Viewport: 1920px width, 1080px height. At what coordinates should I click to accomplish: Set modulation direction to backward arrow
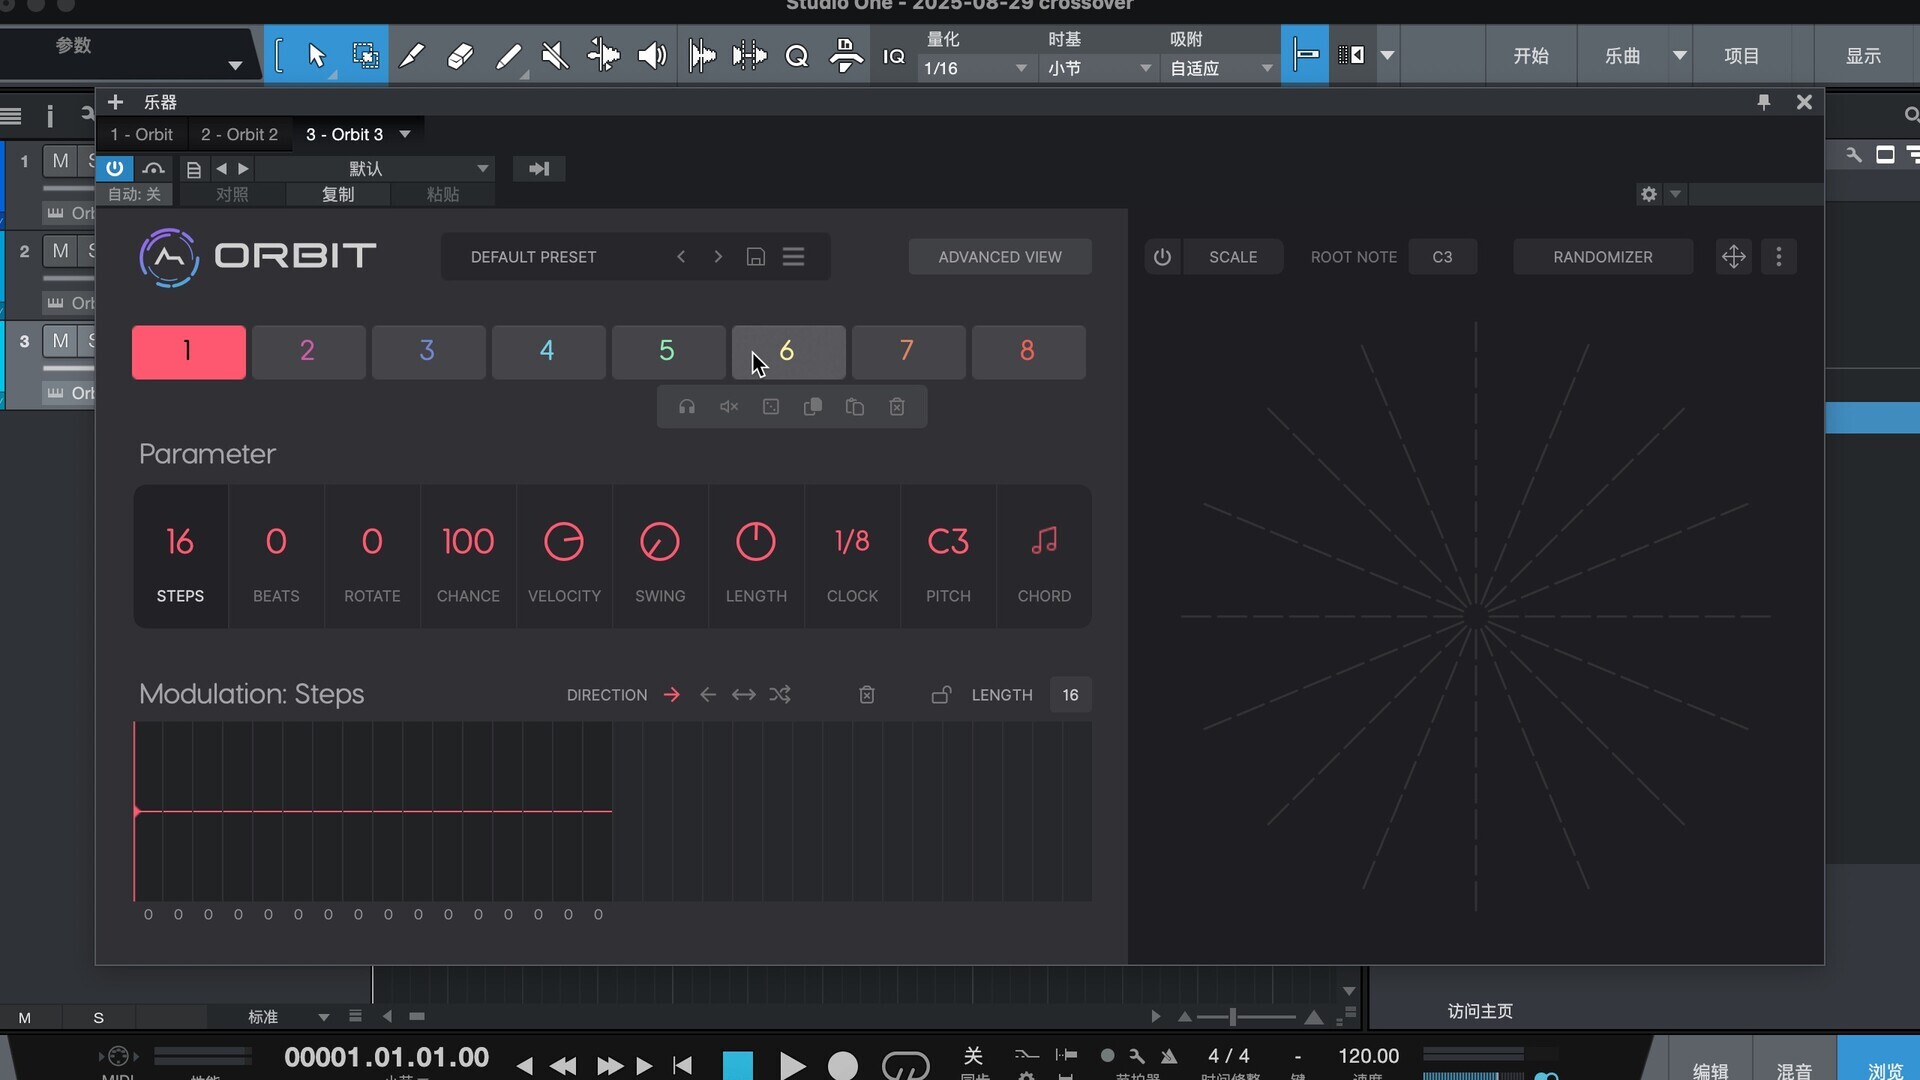point(708,695)
